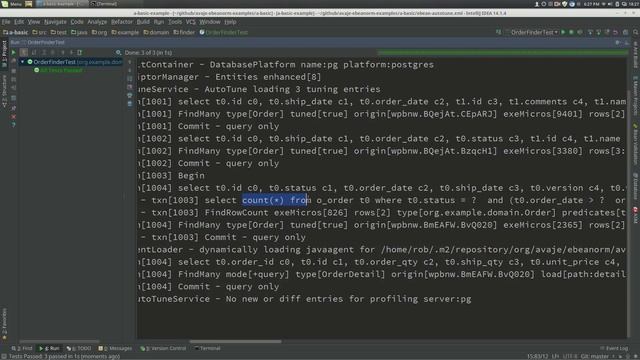
Task: Click VCS Commit Changes toolbar icon
Action: (x=598, y=32)
